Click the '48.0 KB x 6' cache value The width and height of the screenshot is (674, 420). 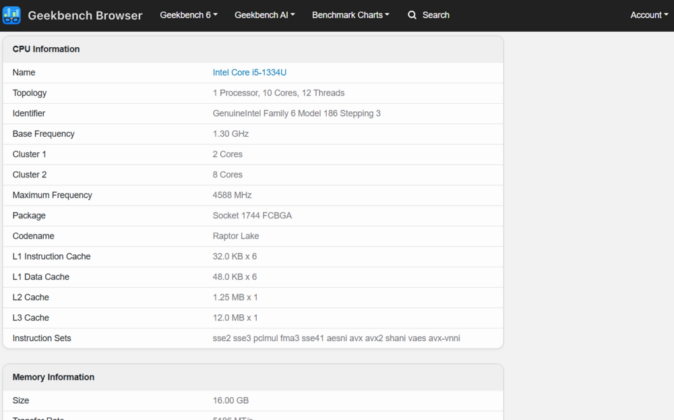point(235,277)
